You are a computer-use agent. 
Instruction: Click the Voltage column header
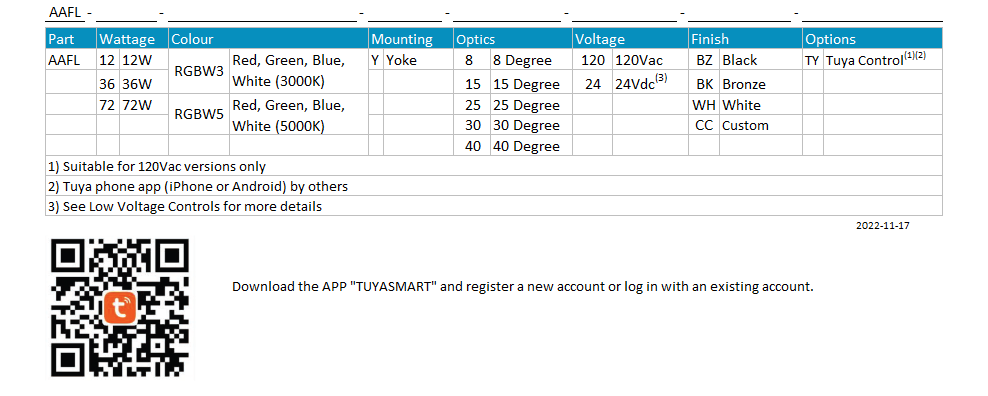630,39
